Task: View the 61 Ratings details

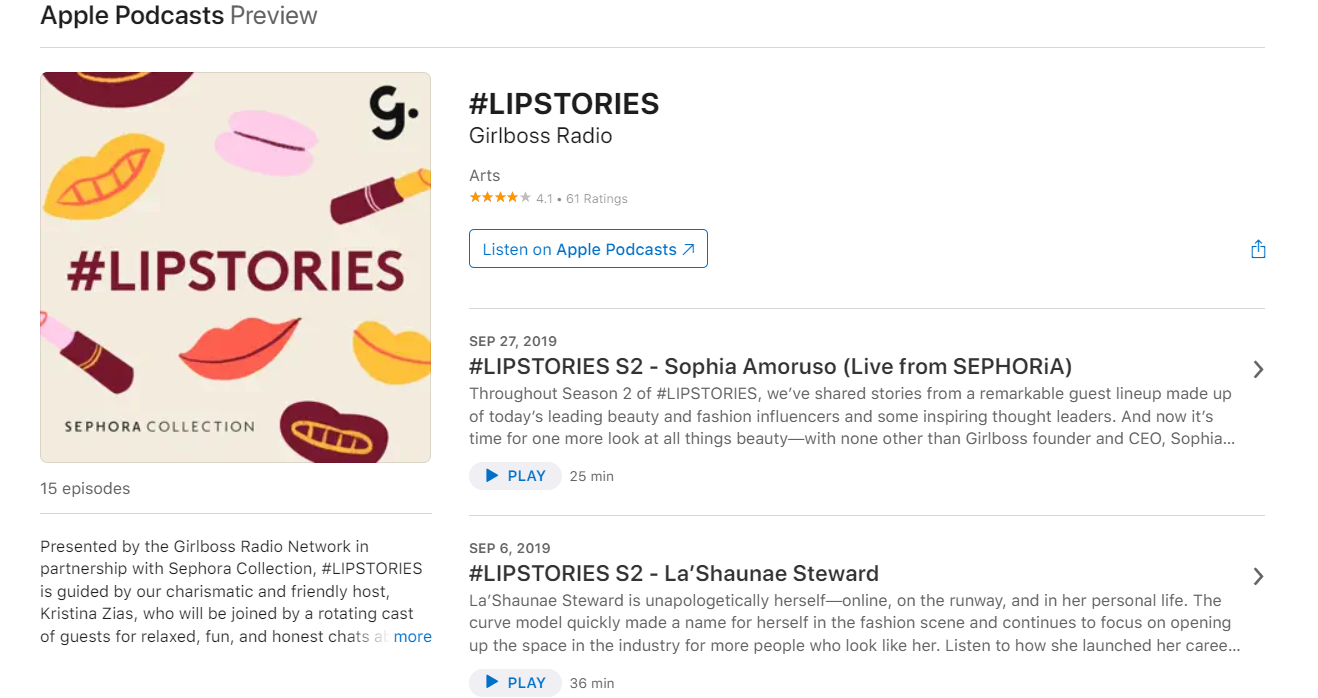Action: pos(598,198)
